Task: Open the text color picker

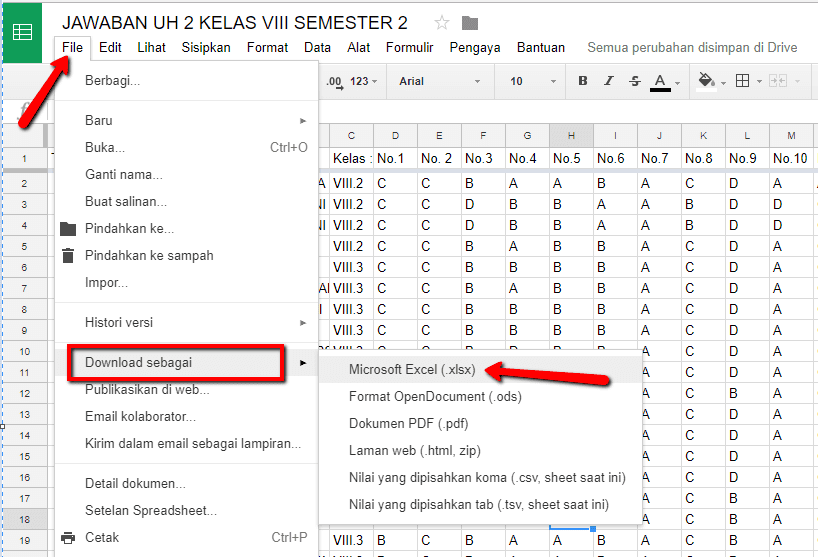Action: click(x=660, y=82)
